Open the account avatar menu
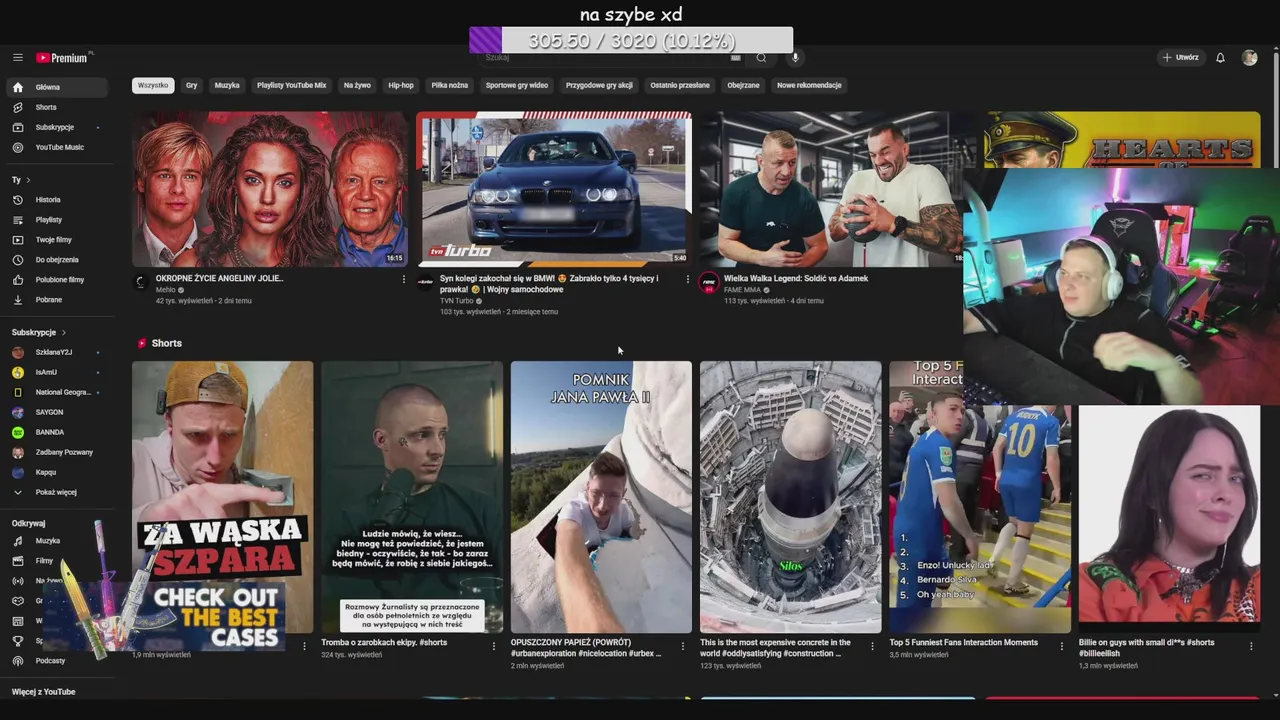 (1250, 58)
